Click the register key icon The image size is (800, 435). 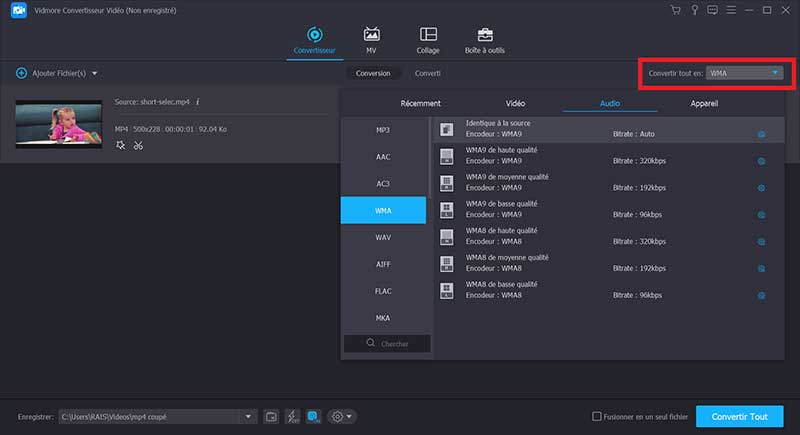pos(694,10)
